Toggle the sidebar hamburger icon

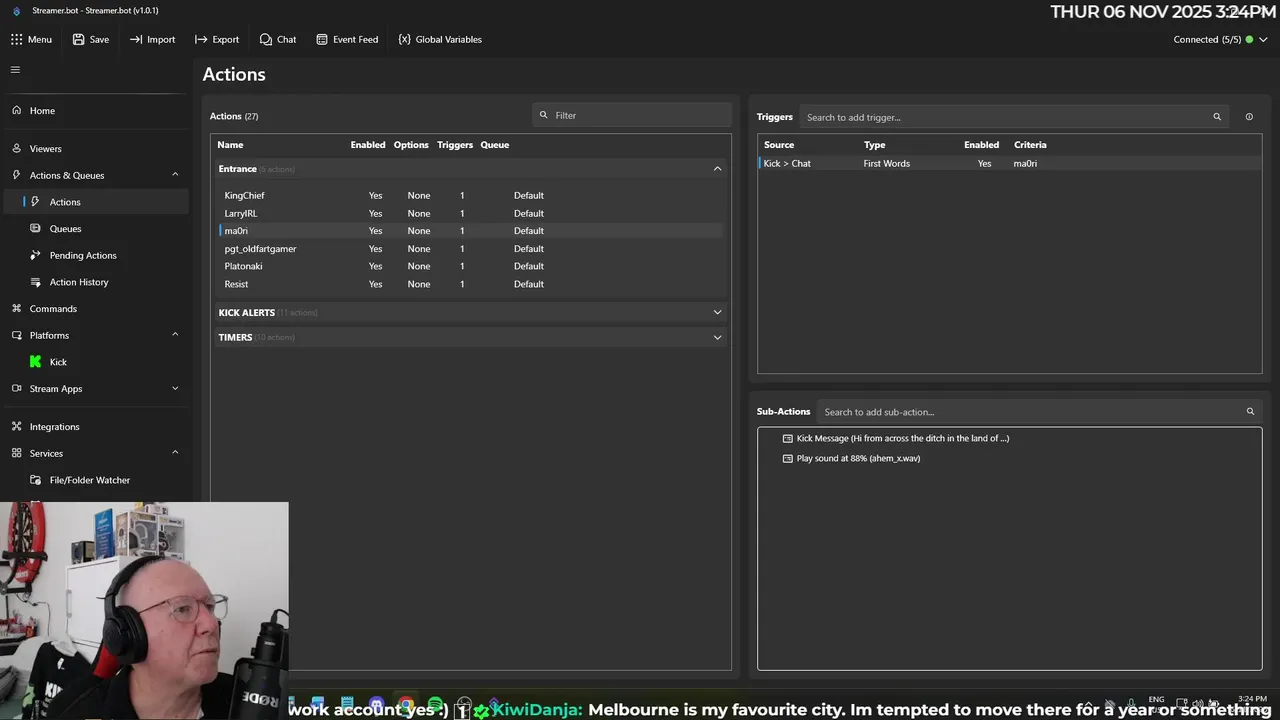(15, 70)
